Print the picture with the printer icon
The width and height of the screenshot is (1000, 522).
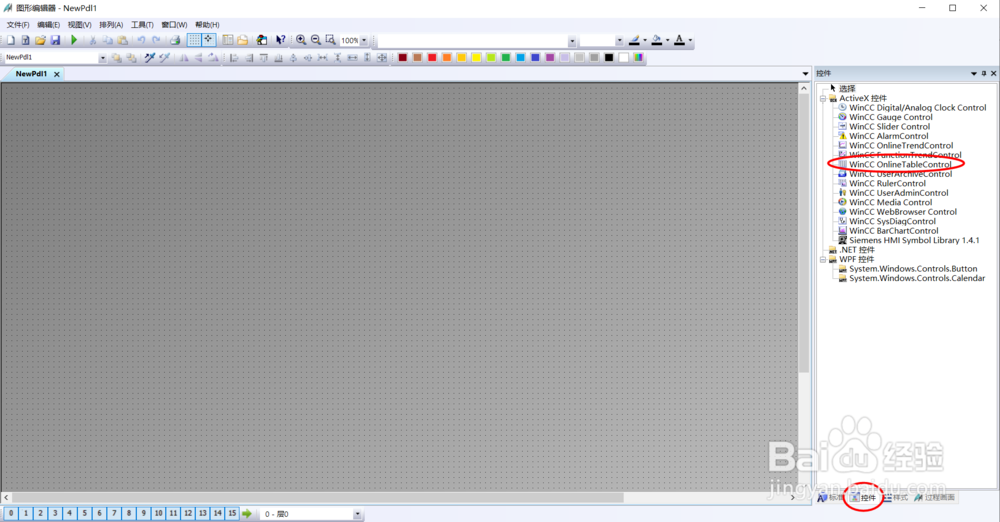point(175,40)
